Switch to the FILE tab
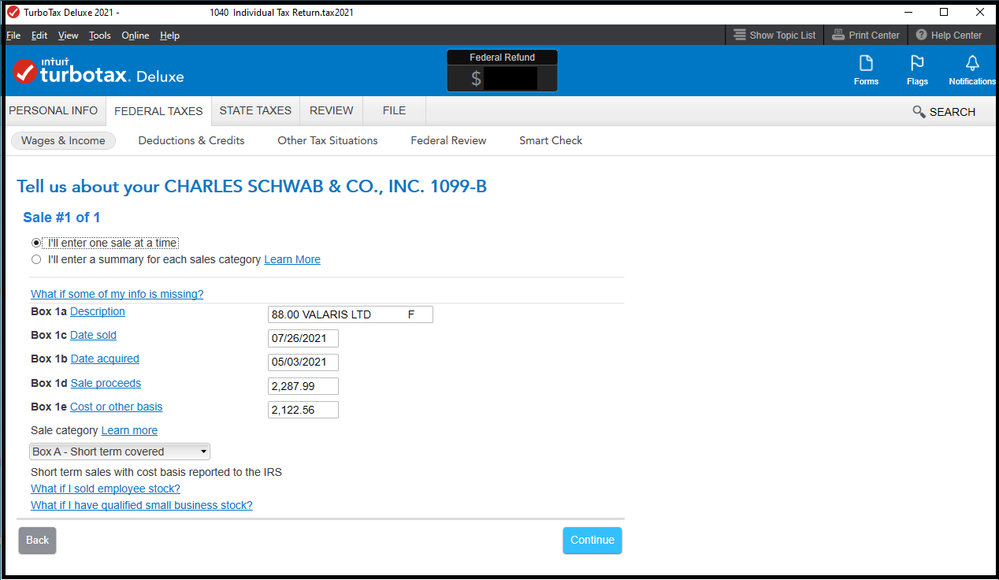This screenshot has height=580, width=999. (394, 111)
